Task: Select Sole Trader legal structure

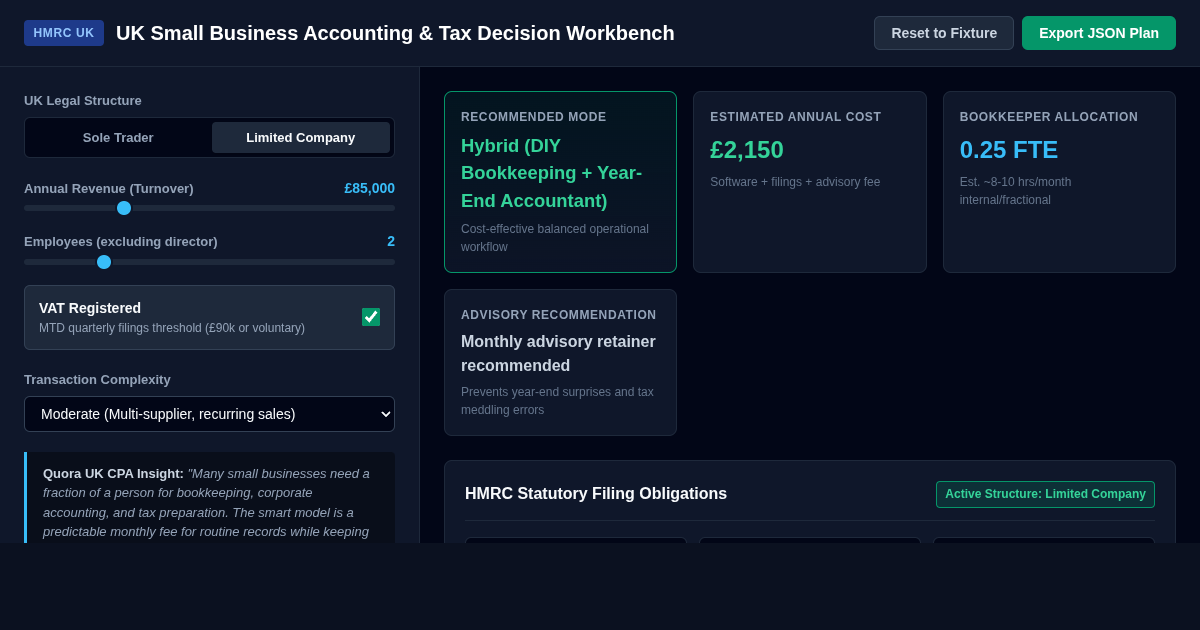Action: tap(118, 137)
